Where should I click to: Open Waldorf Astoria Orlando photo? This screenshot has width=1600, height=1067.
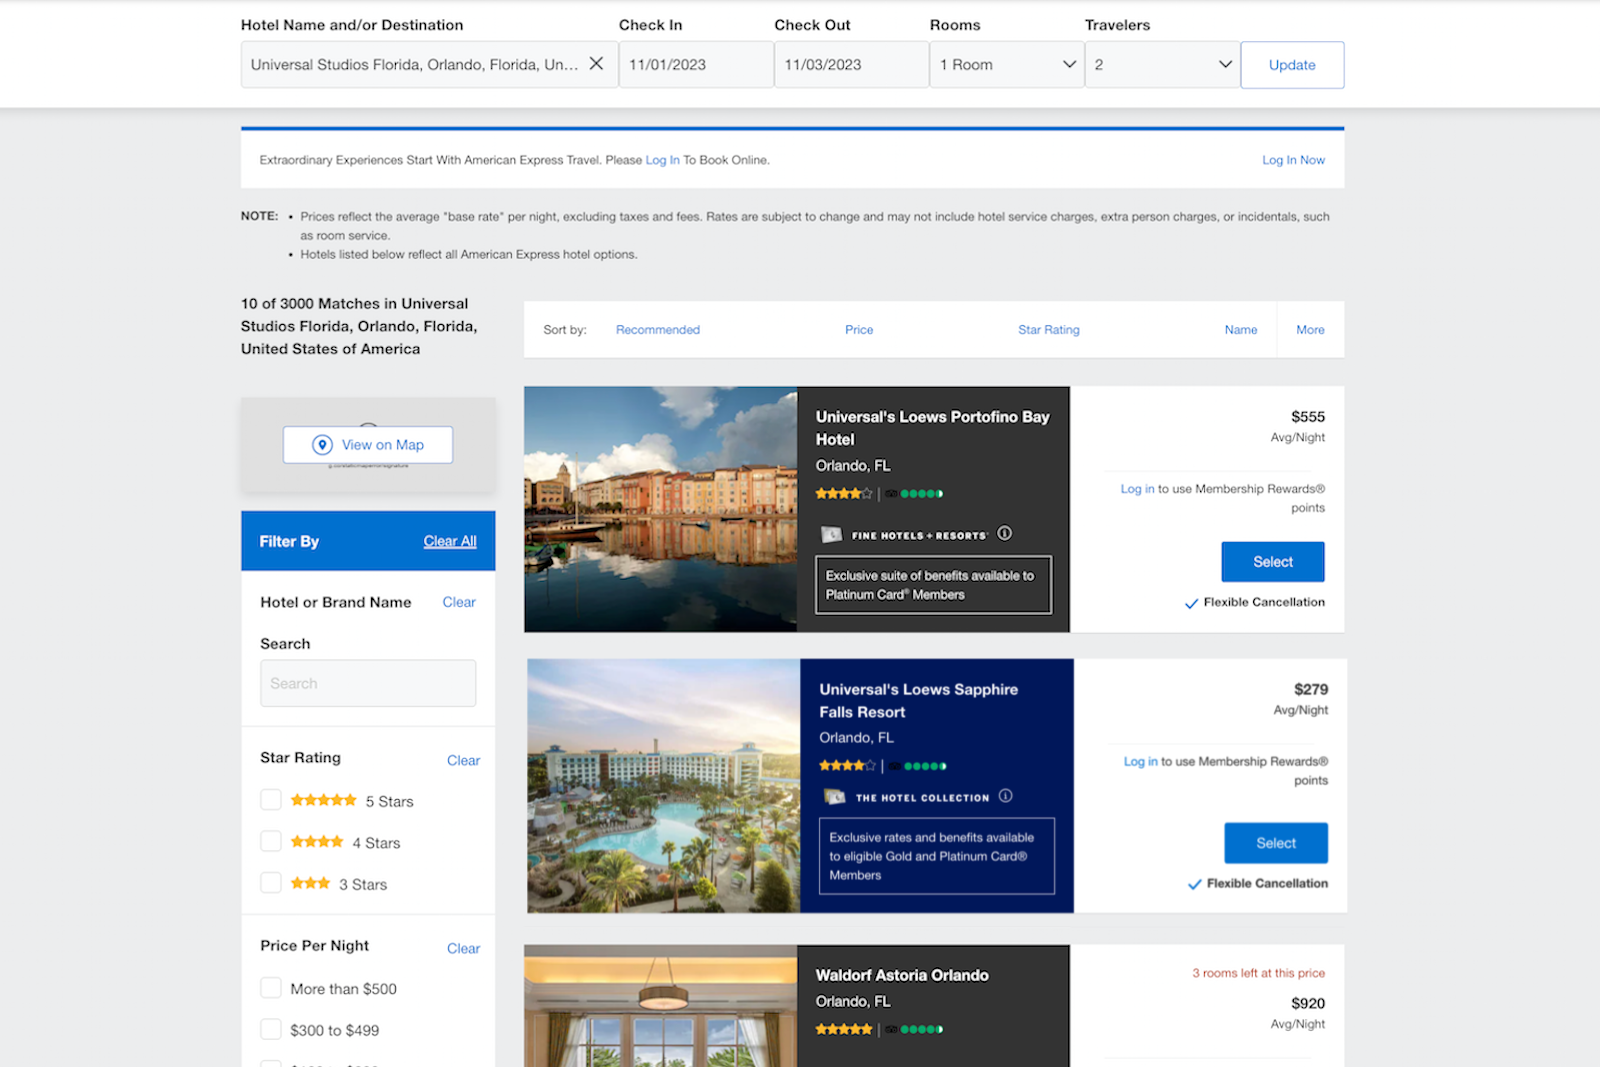661,1006
